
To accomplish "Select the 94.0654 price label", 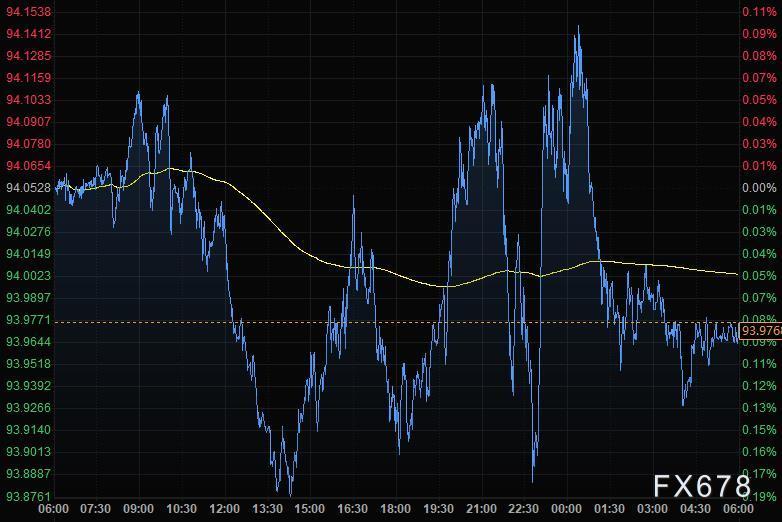I will [x=28, y=165].
